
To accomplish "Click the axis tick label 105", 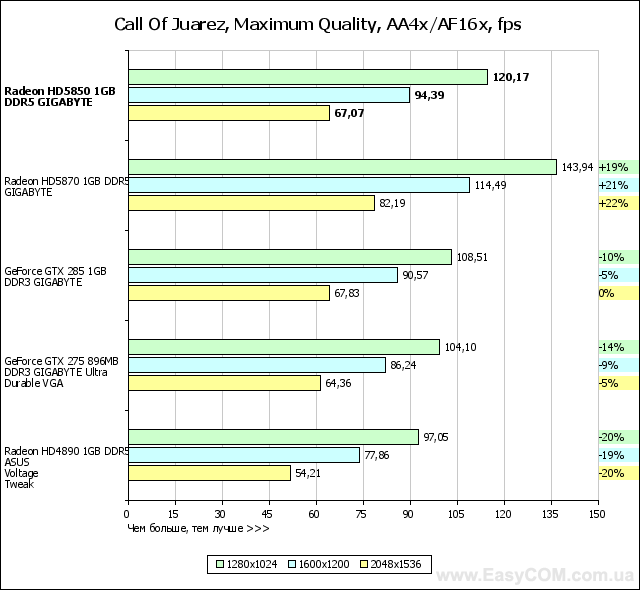I will click(x=456, y=514).
